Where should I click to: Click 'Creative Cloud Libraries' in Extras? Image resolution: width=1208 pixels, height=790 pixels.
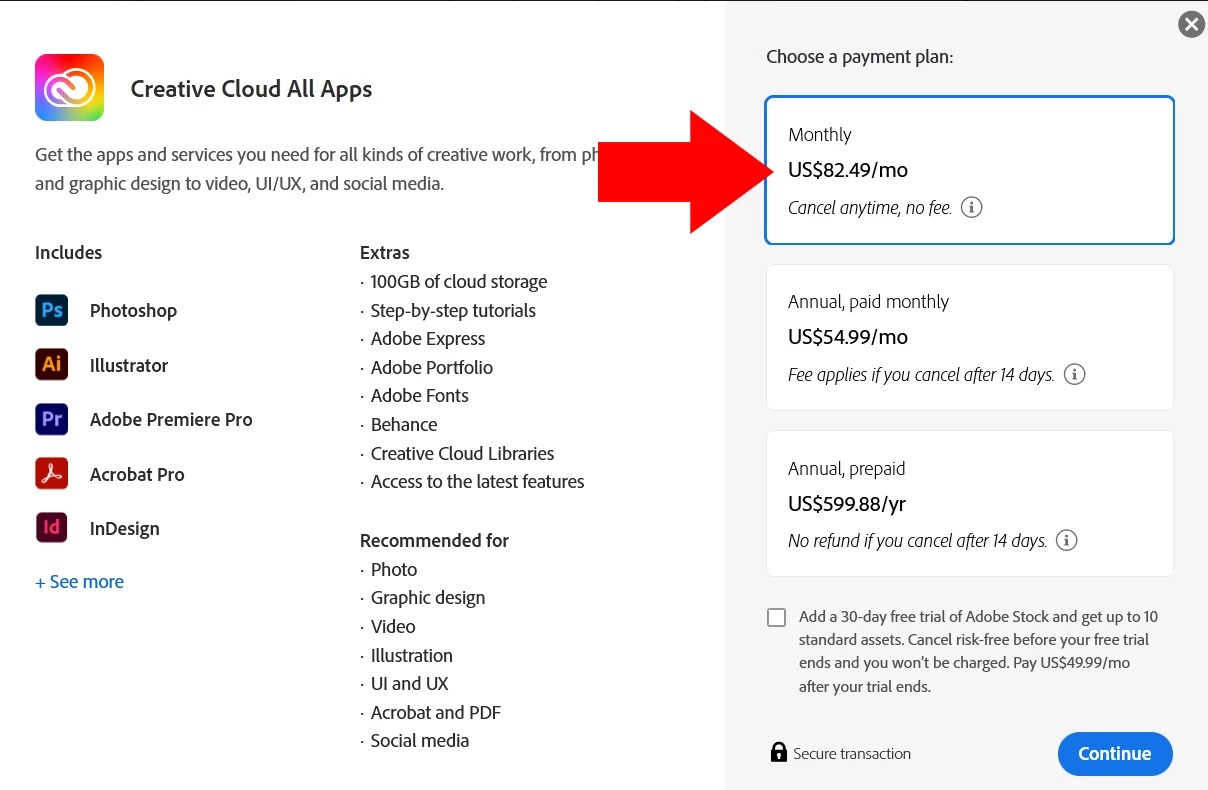(462, 453)
